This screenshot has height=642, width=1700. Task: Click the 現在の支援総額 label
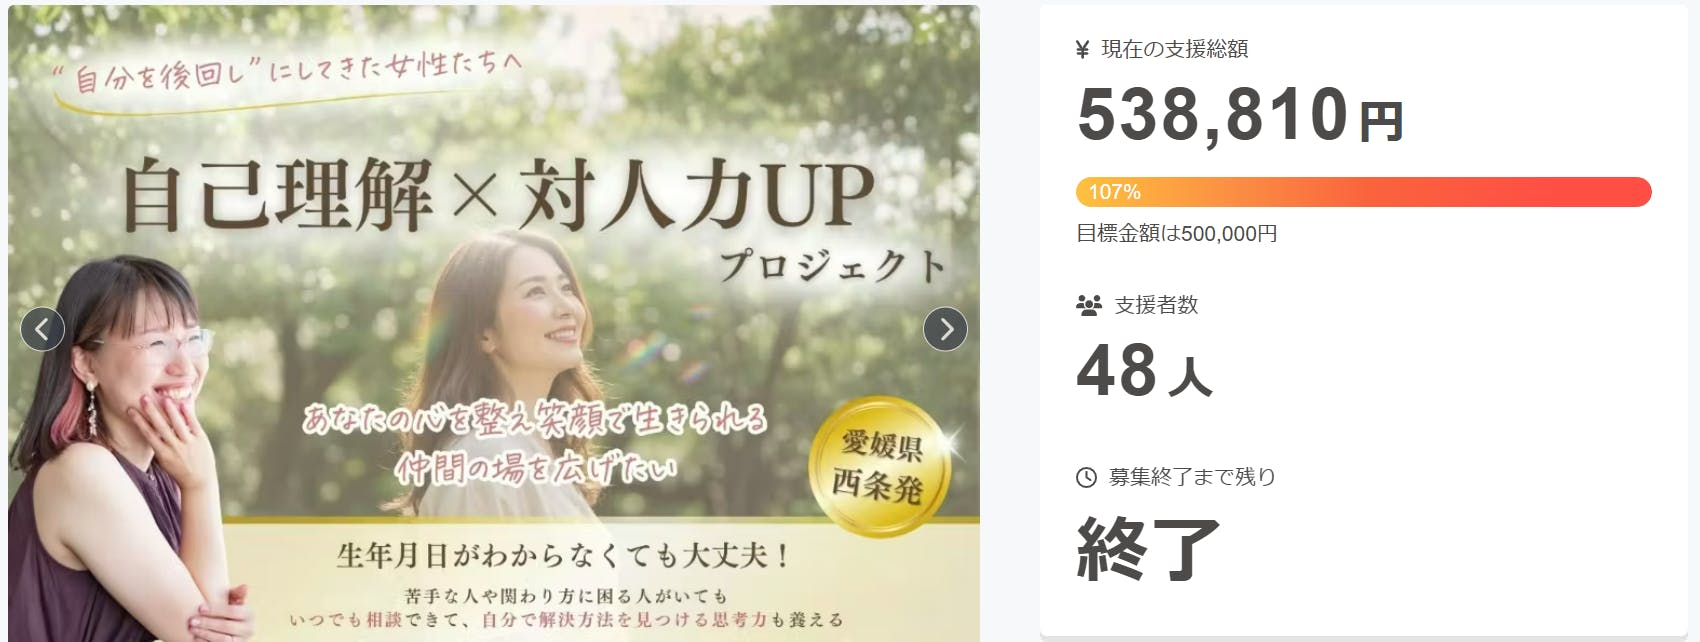pyautogui.click(x=1175, y=49)
